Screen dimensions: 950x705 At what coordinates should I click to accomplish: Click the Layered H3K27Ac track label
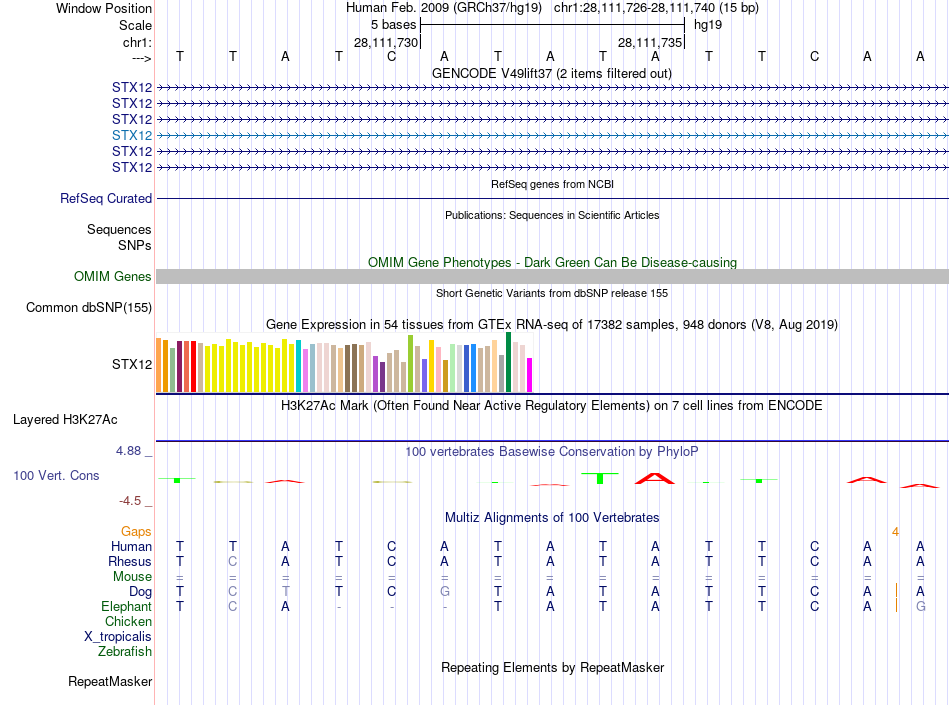65,419
